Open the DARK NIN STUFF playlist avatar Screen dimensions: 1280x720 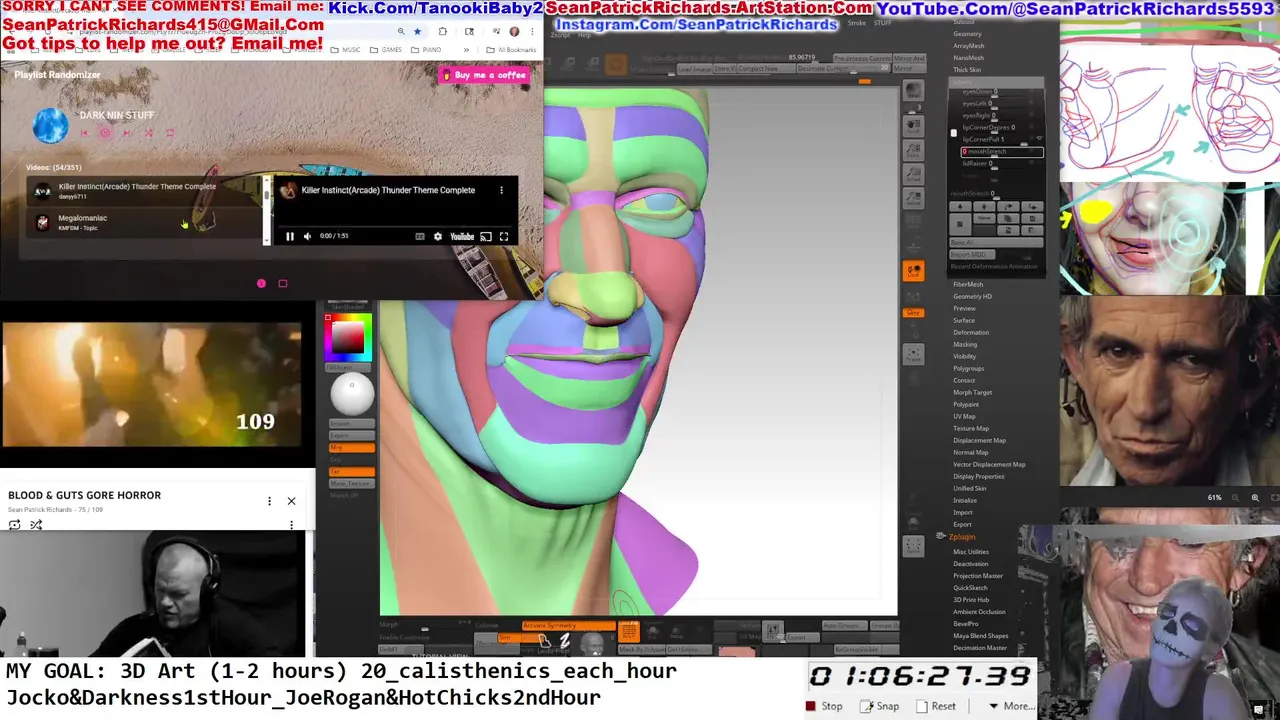50,125
